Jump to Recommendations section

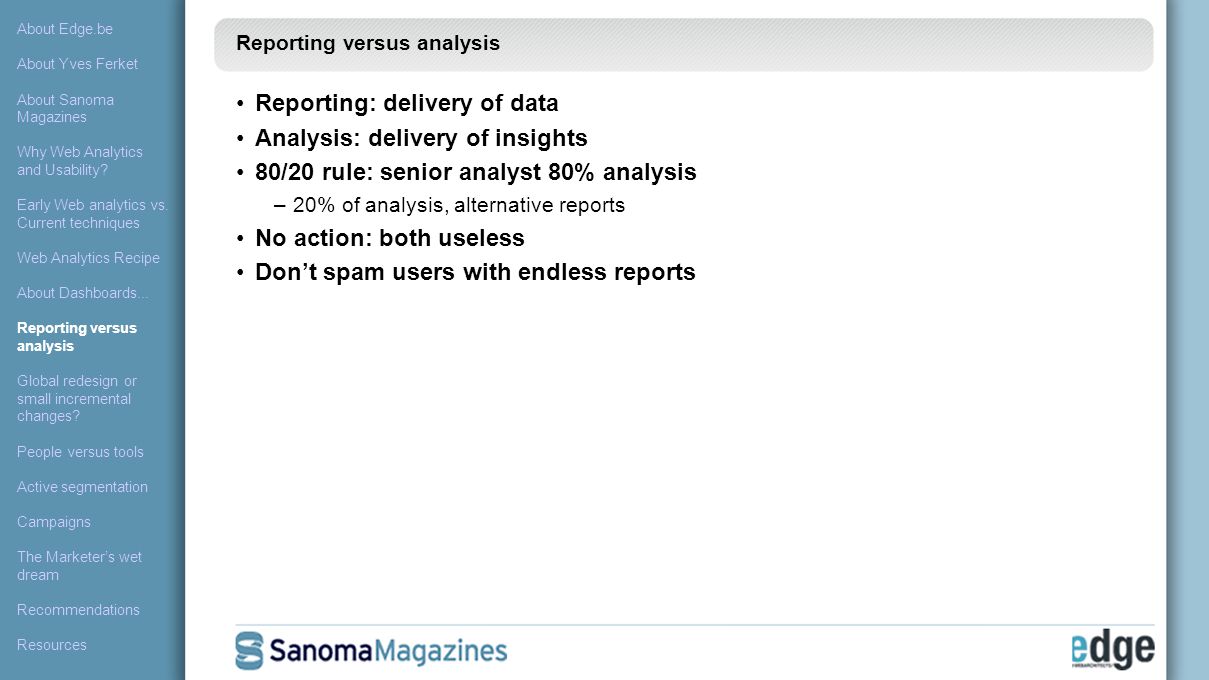pos(78,610)
